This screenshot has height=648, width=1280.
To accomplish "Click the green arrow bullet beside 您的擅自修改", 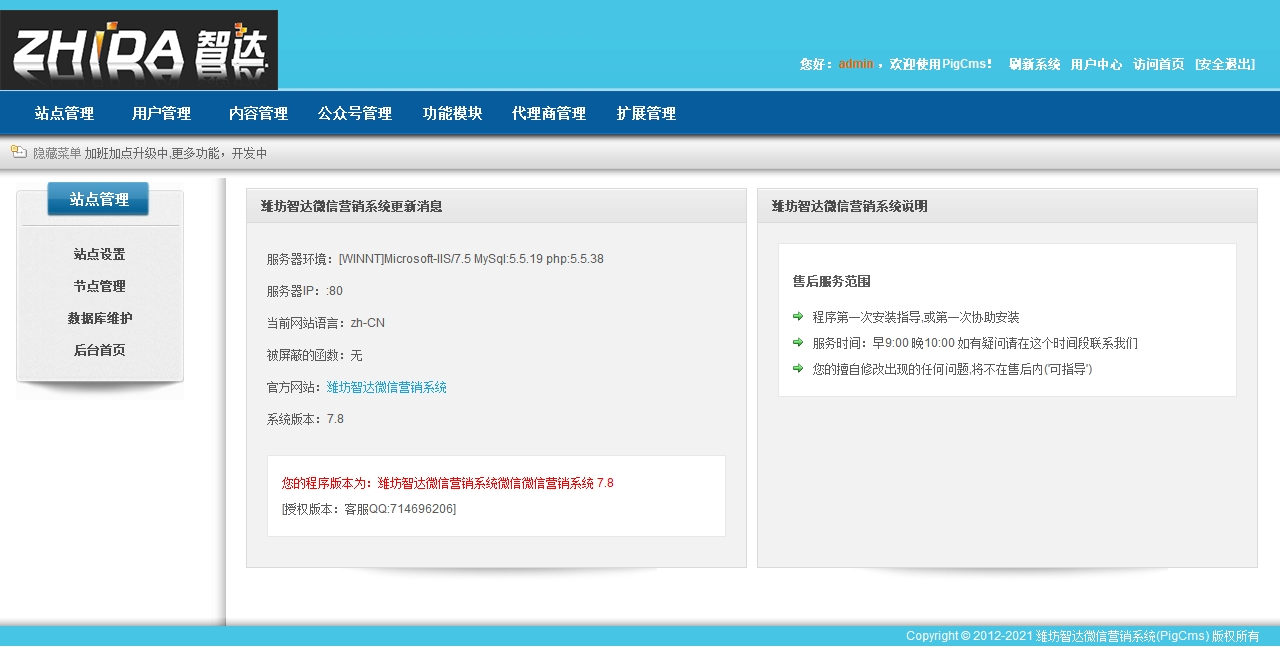I will pyautogui.click(x=798, y=368).
